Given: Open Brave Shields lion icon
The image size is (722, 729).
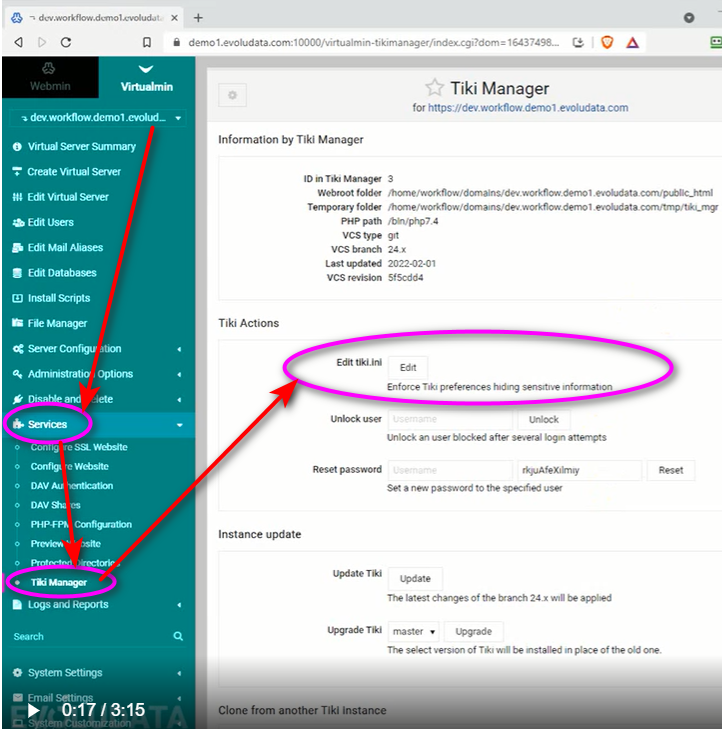Looking at the screenshot, I should (607, 42).
